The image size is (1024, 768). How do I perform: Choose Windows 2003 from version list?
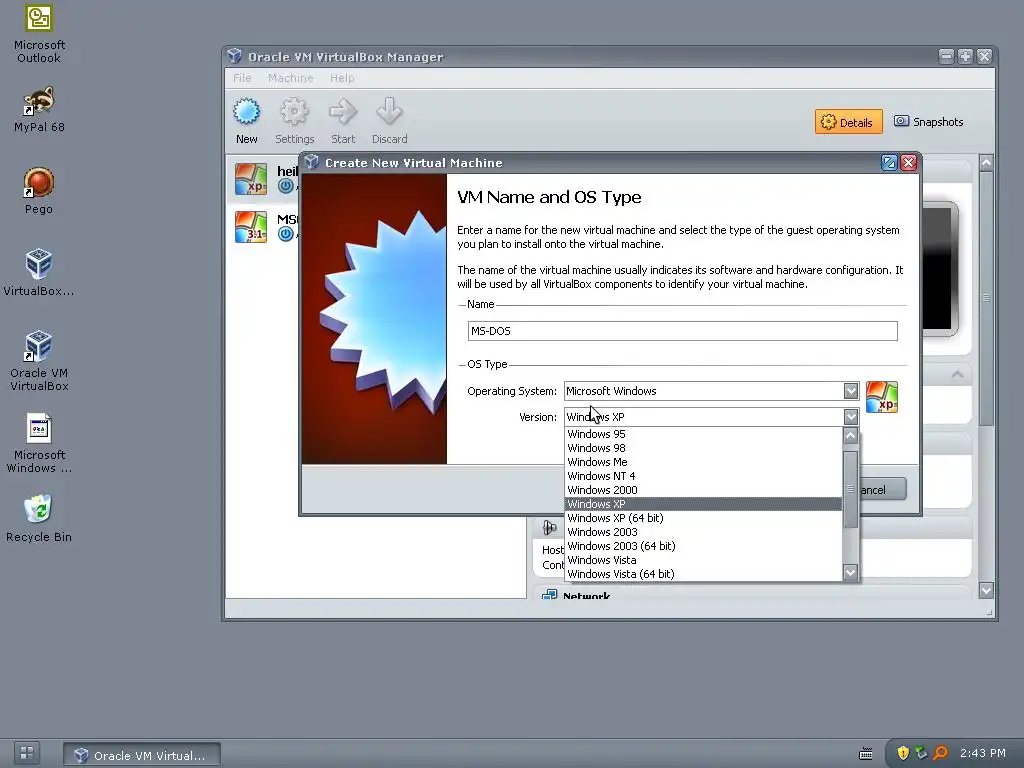pos(703,532)
